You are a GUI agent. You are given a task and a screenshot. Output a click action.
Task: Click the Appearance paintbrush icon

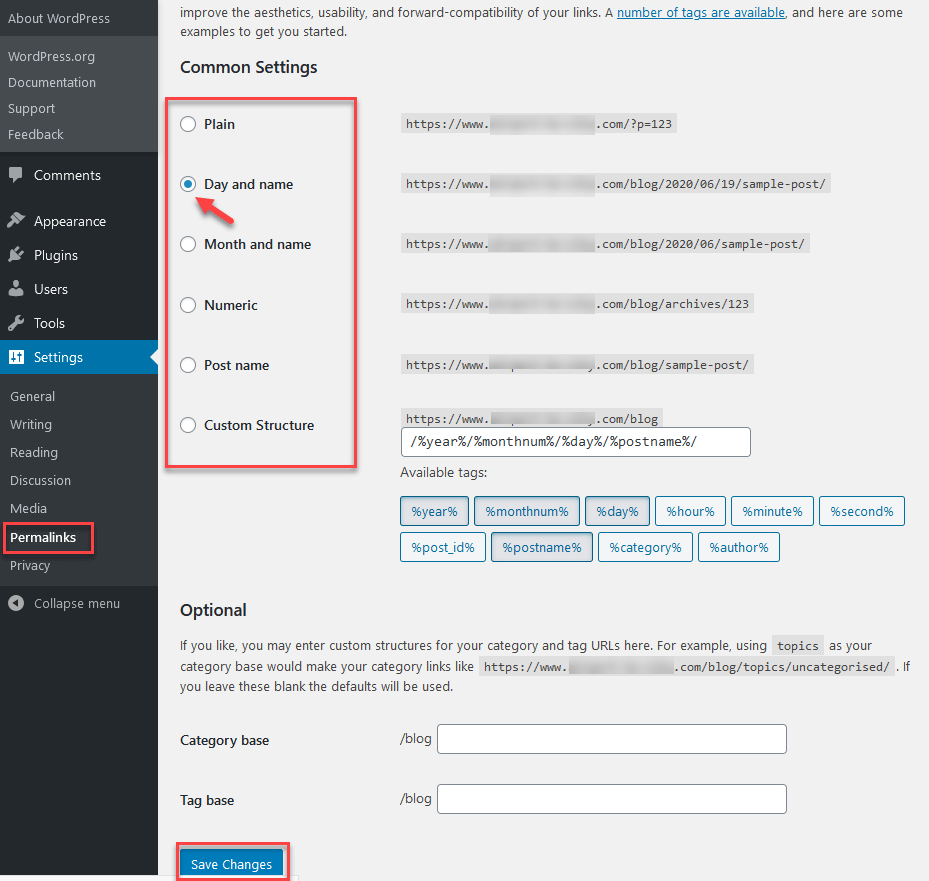tap(16, 220)
